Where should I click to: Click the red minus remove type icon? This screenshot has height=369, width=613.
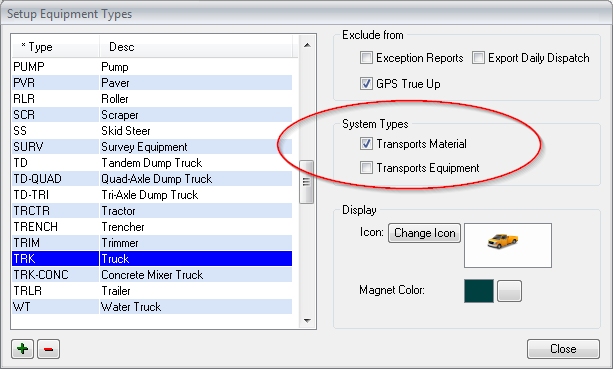coord(48,349)
